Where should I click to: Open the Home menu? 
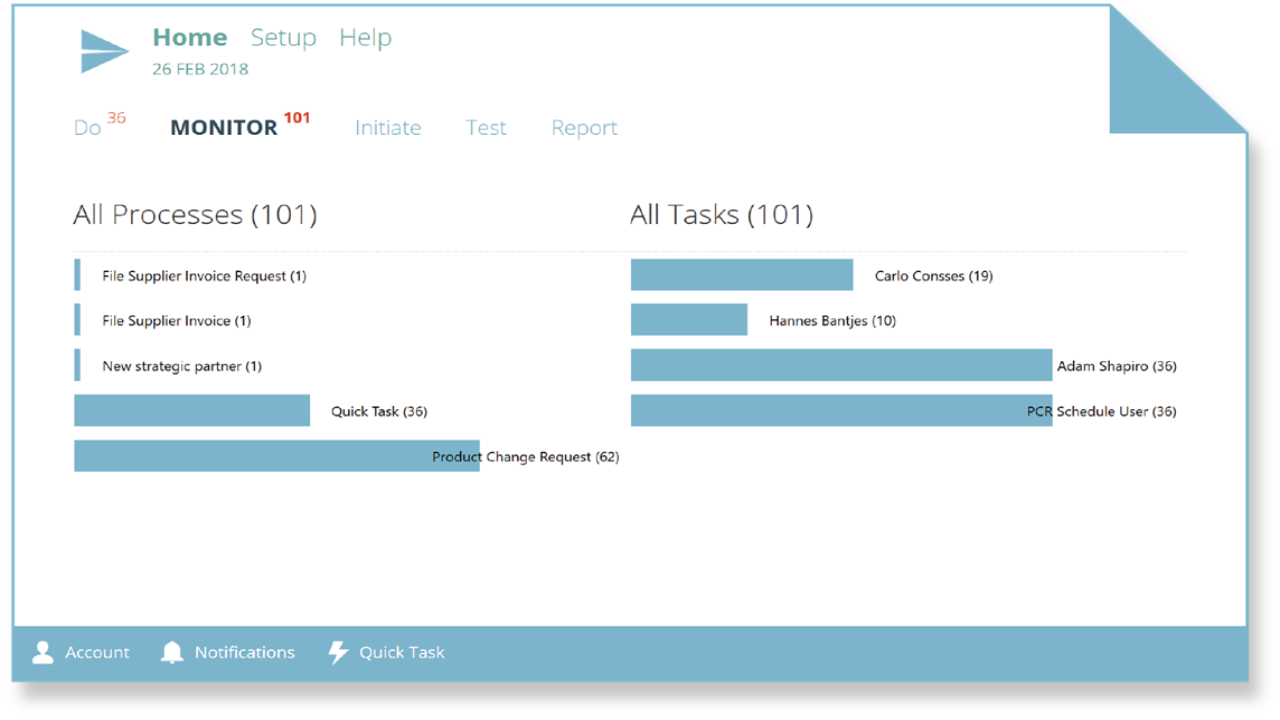[190, 37]
